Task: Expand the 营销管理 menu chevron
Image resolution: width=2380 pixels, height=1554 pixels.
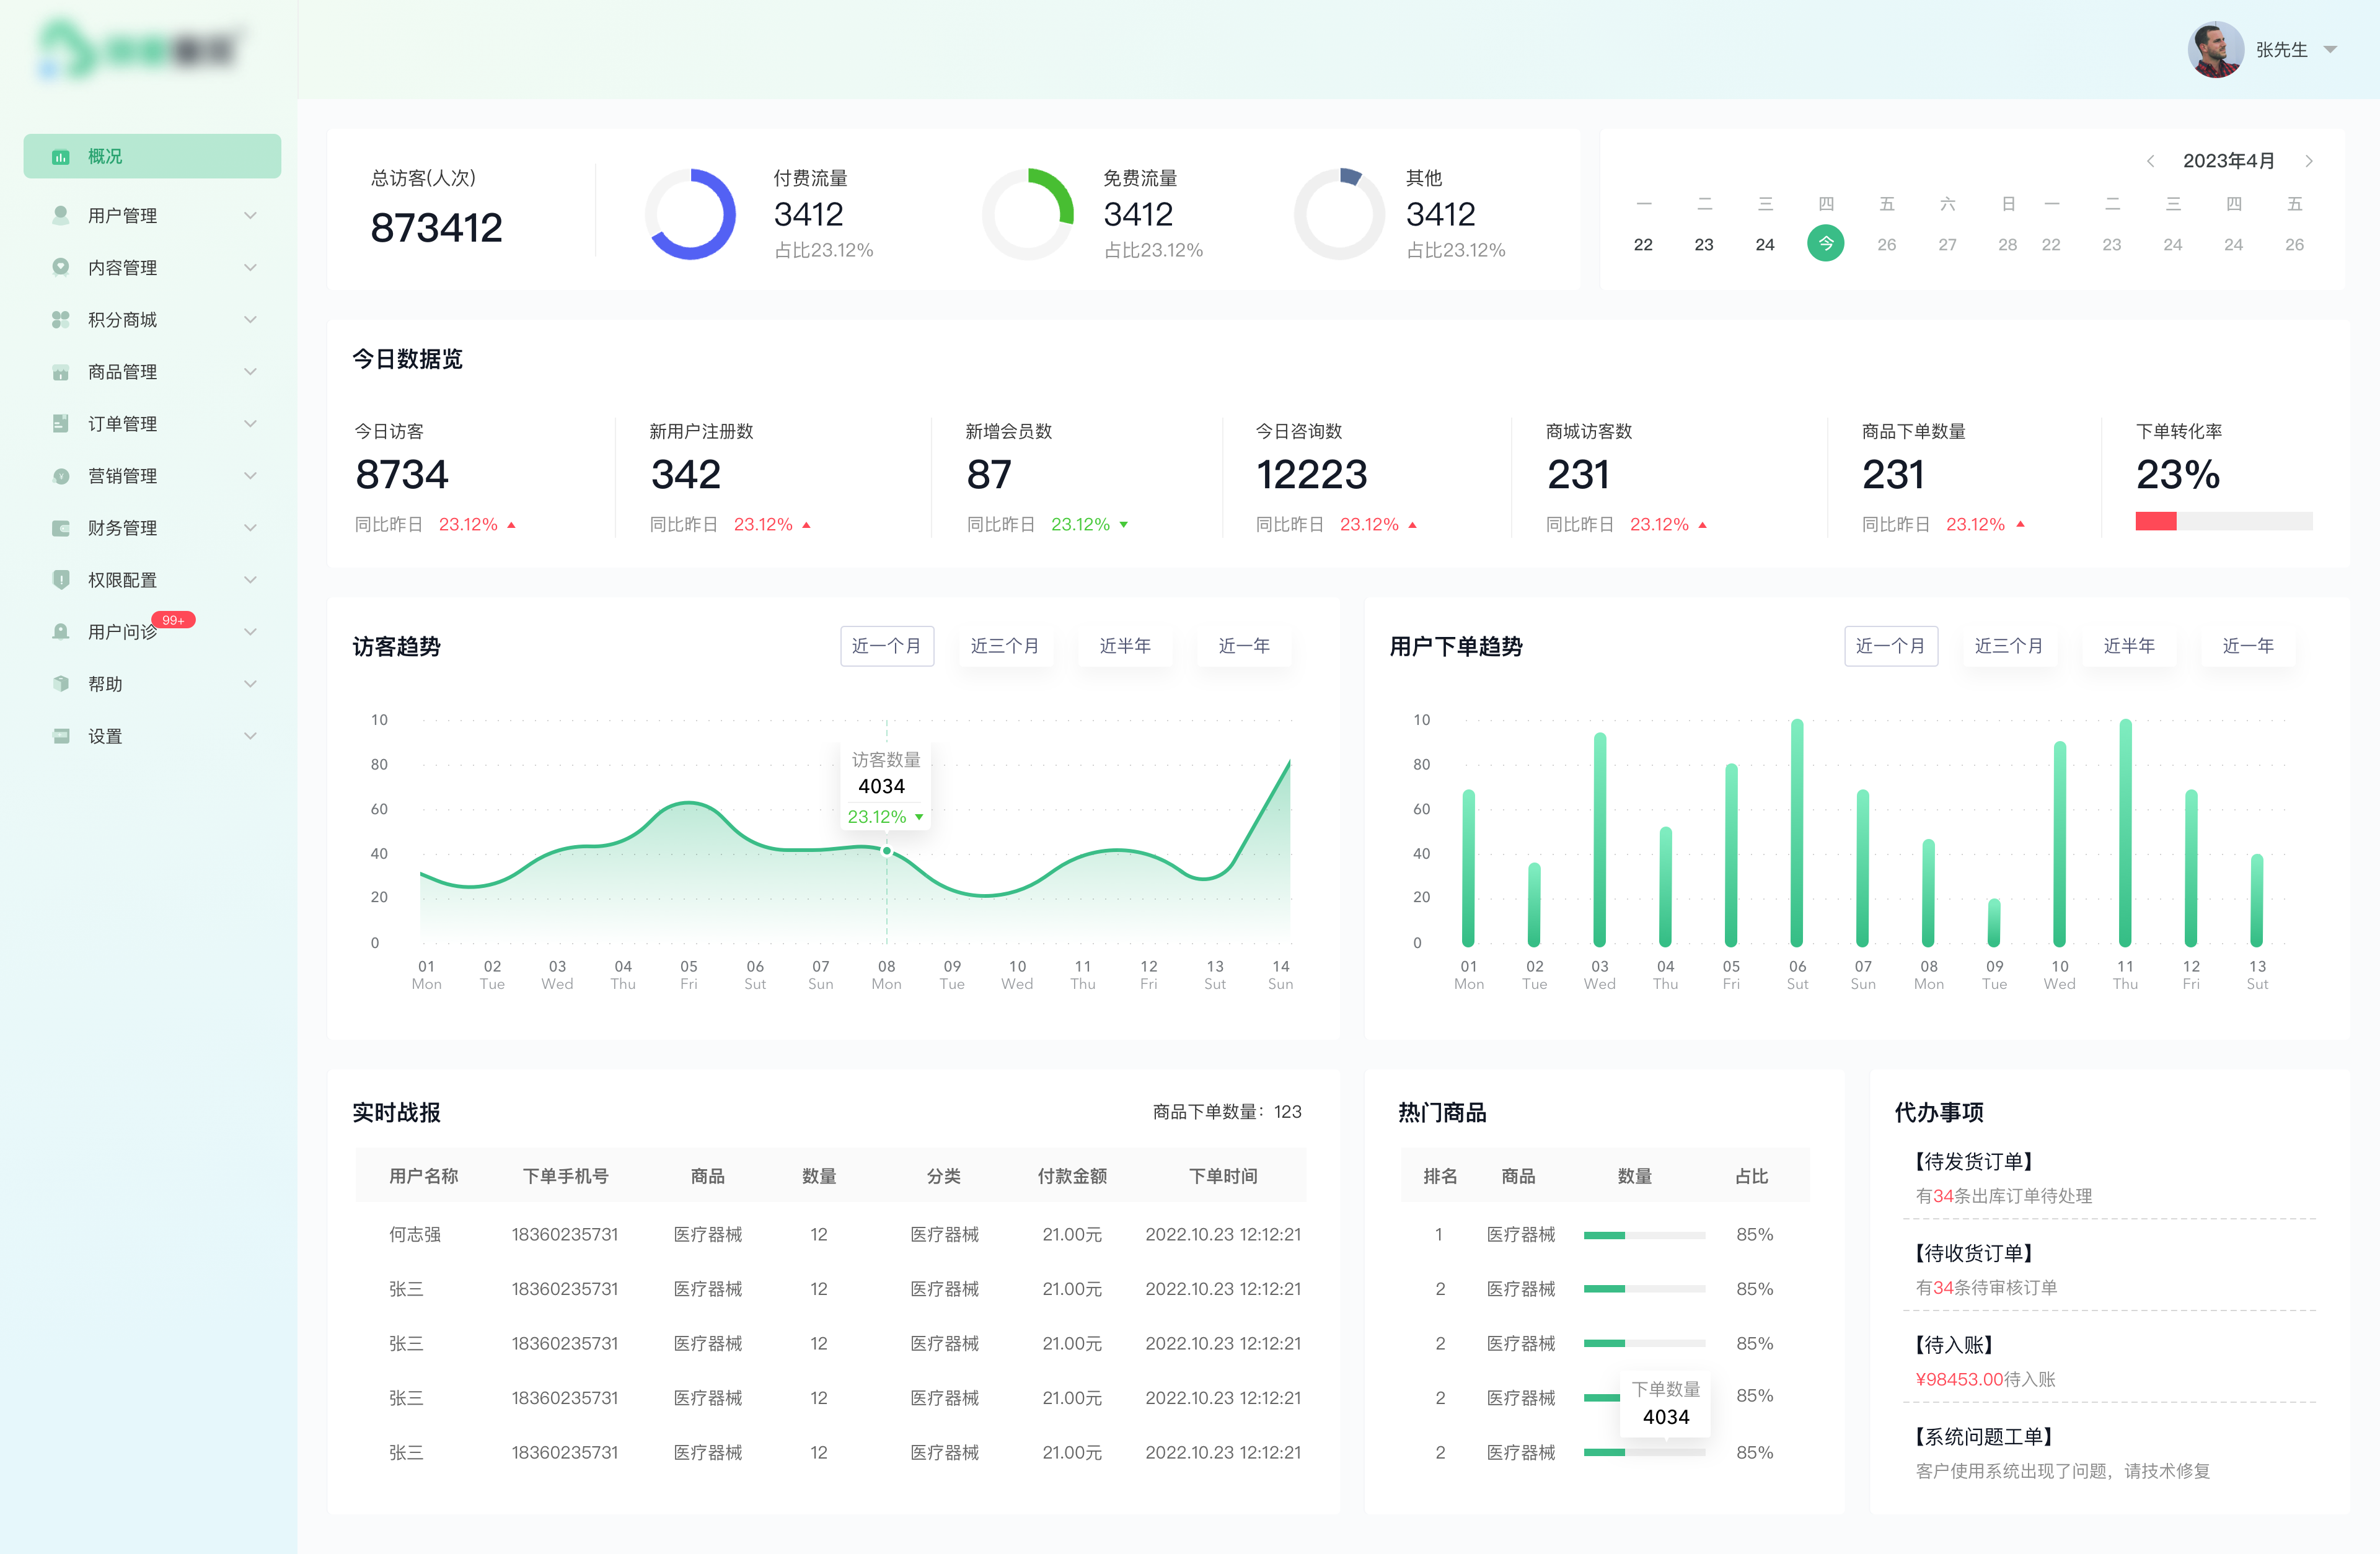Action: point(250,476)
